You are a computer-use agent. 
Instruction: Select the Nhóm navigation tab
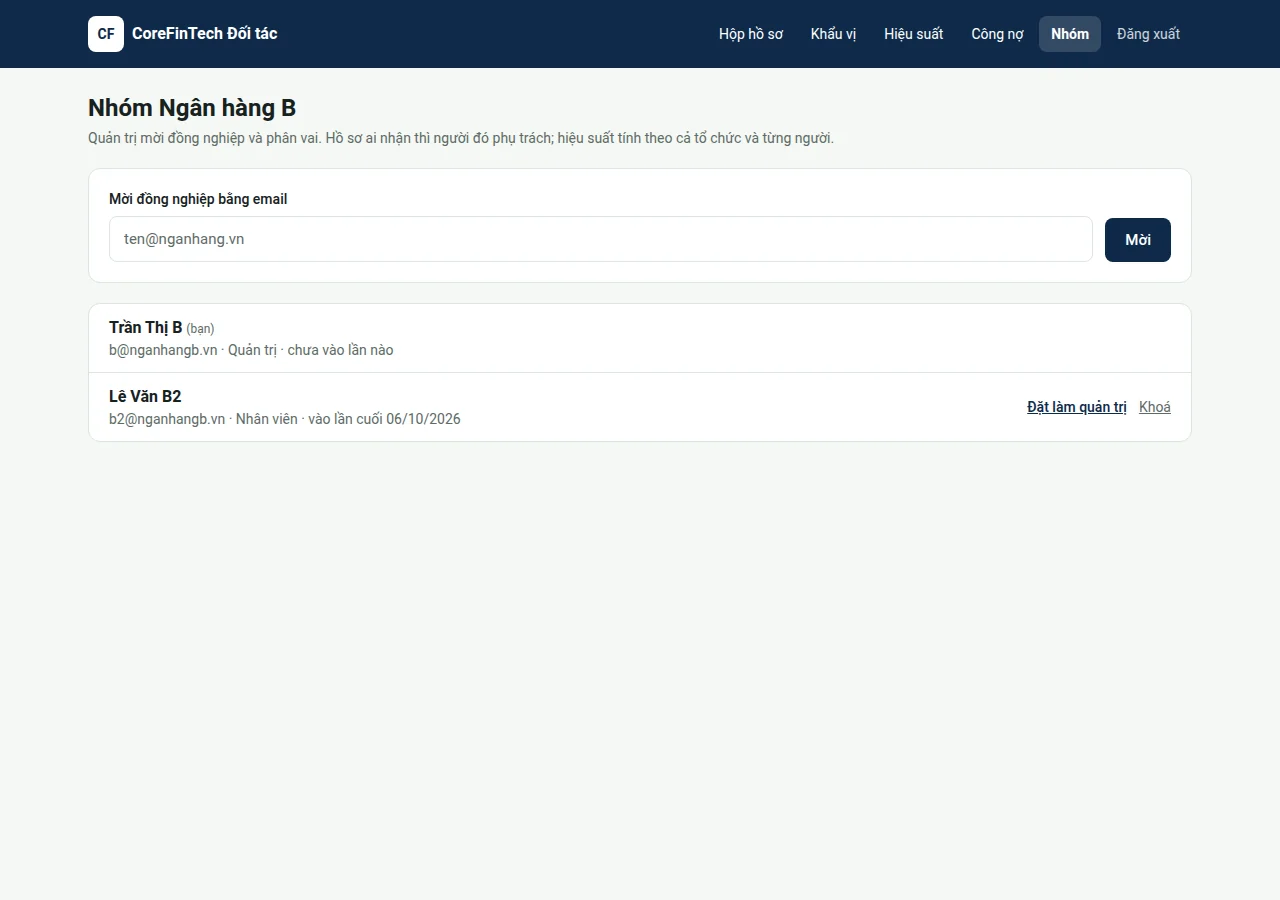click(x=1070, y=34)
